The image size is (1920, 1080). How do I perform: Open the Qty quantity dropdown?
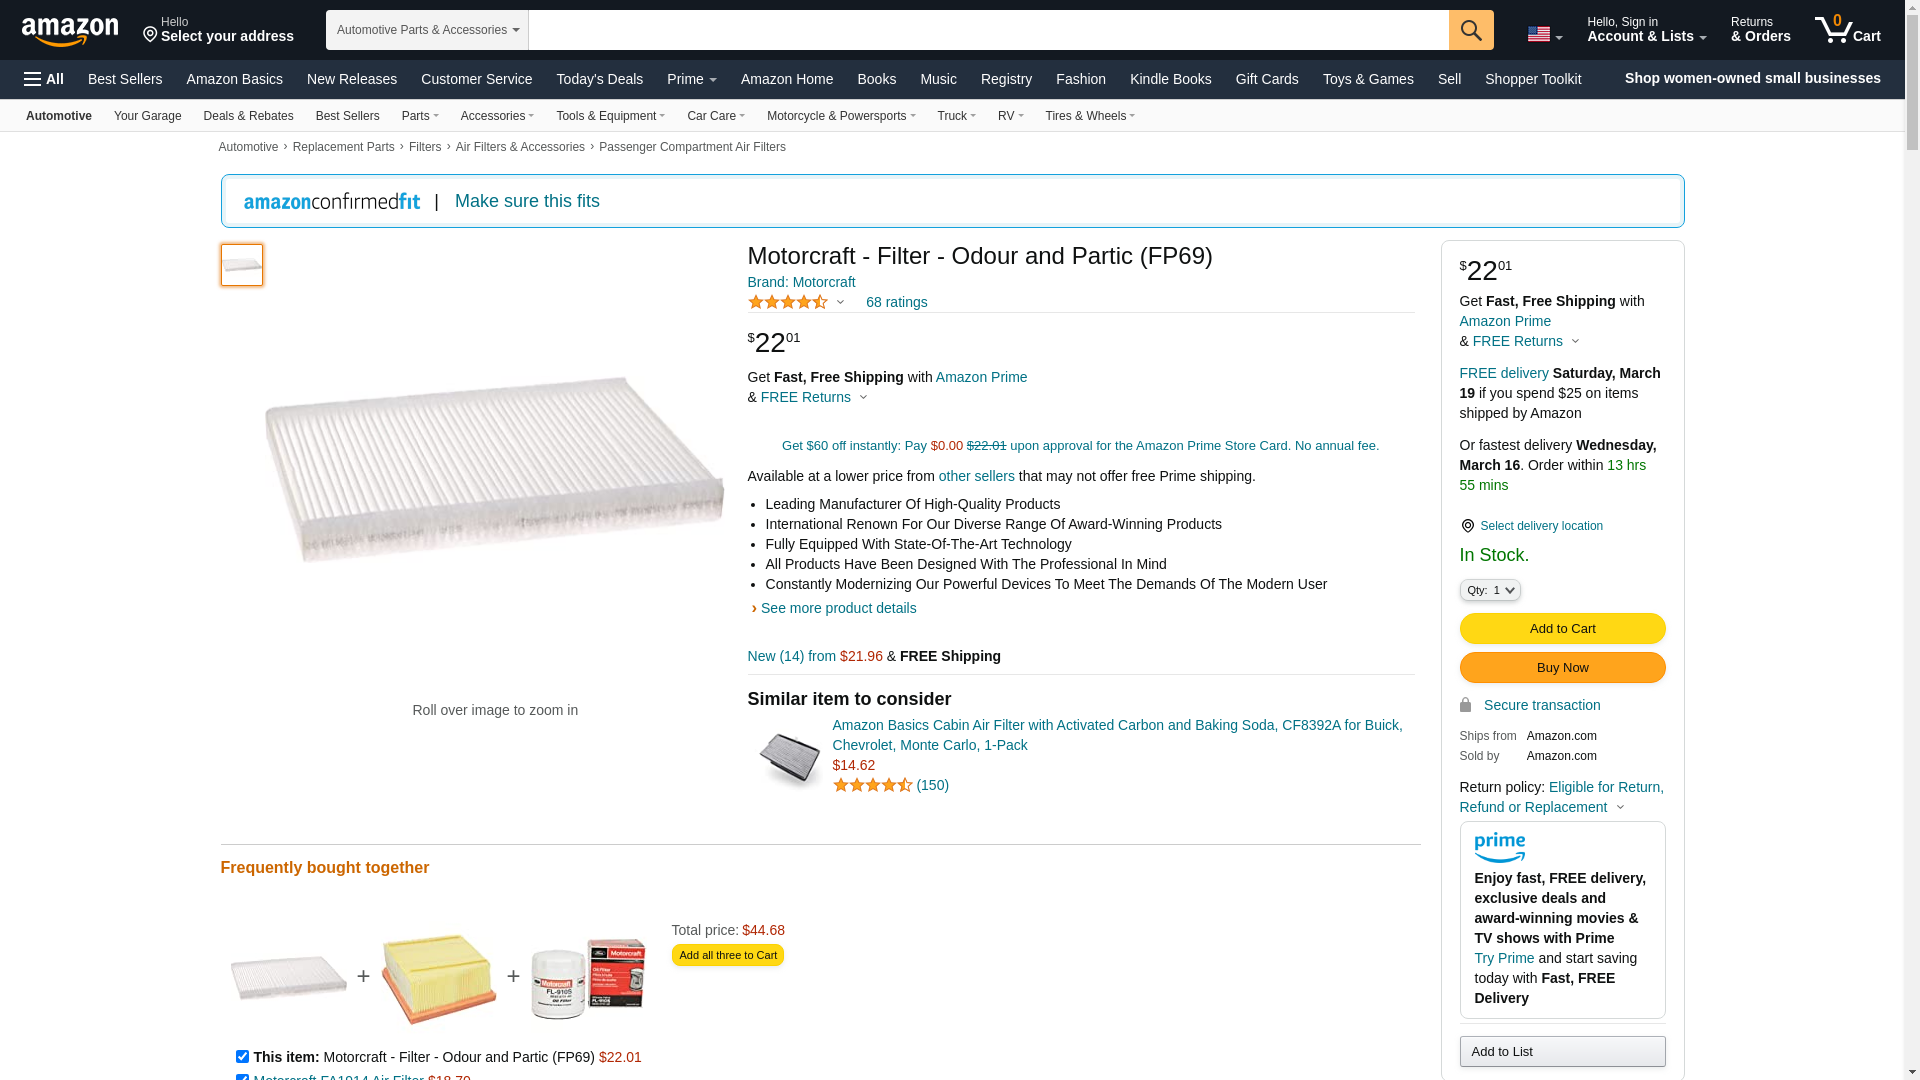[1489, 590]
